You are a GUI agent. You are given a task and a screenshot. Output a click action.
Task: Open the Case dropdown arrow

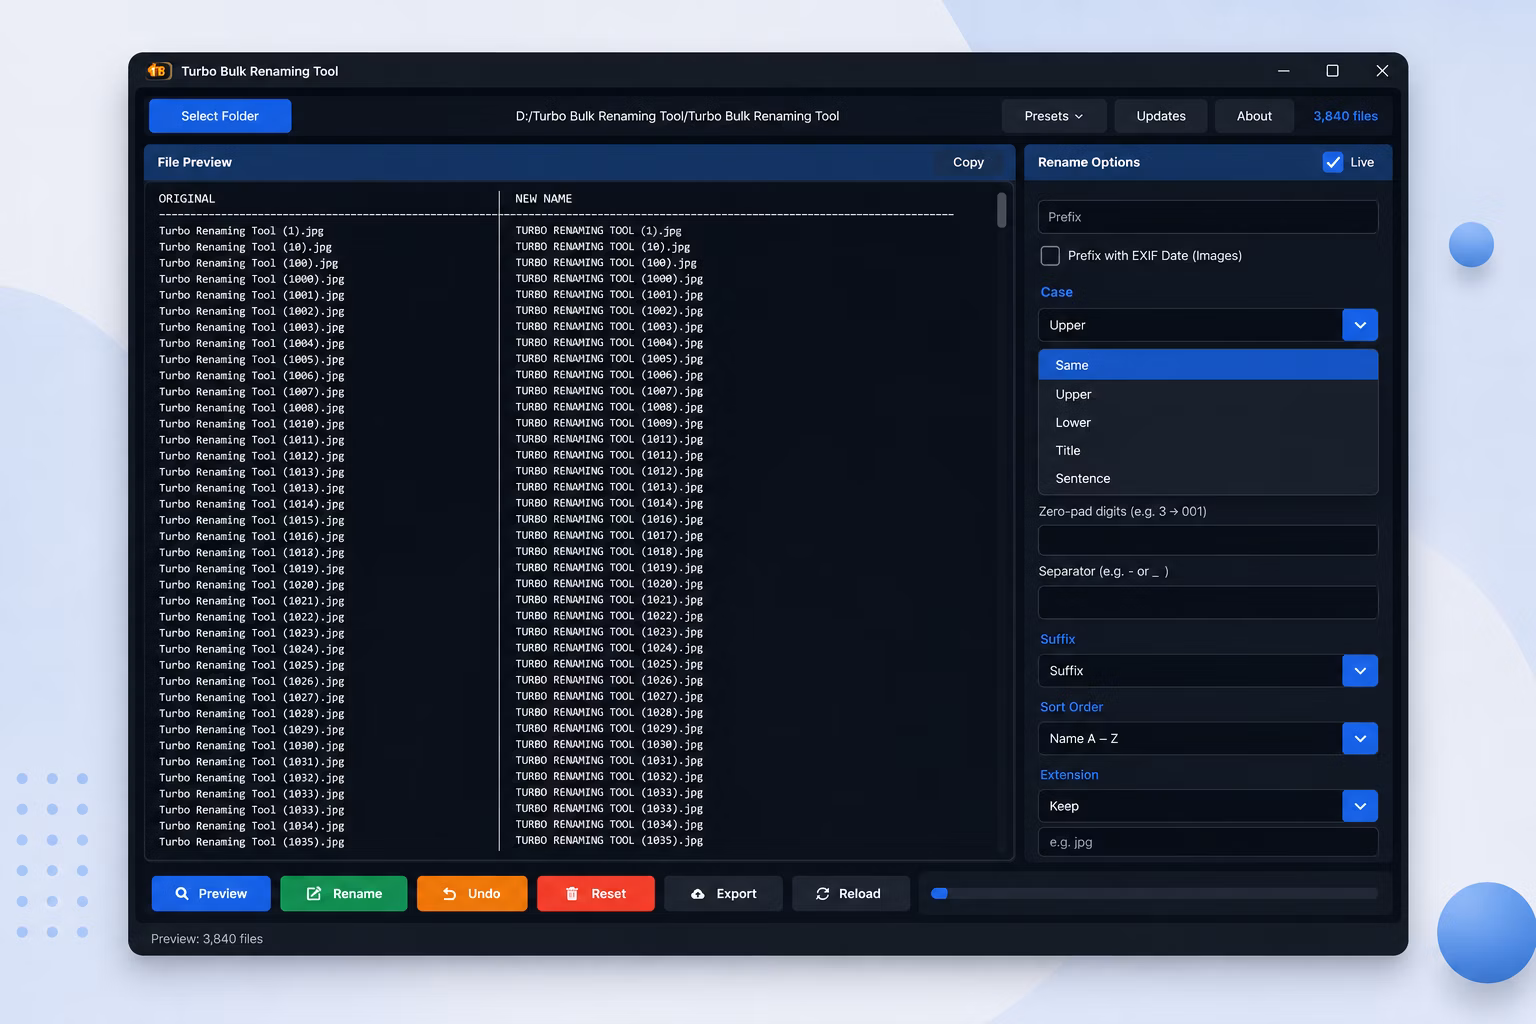pos(1360,325)
